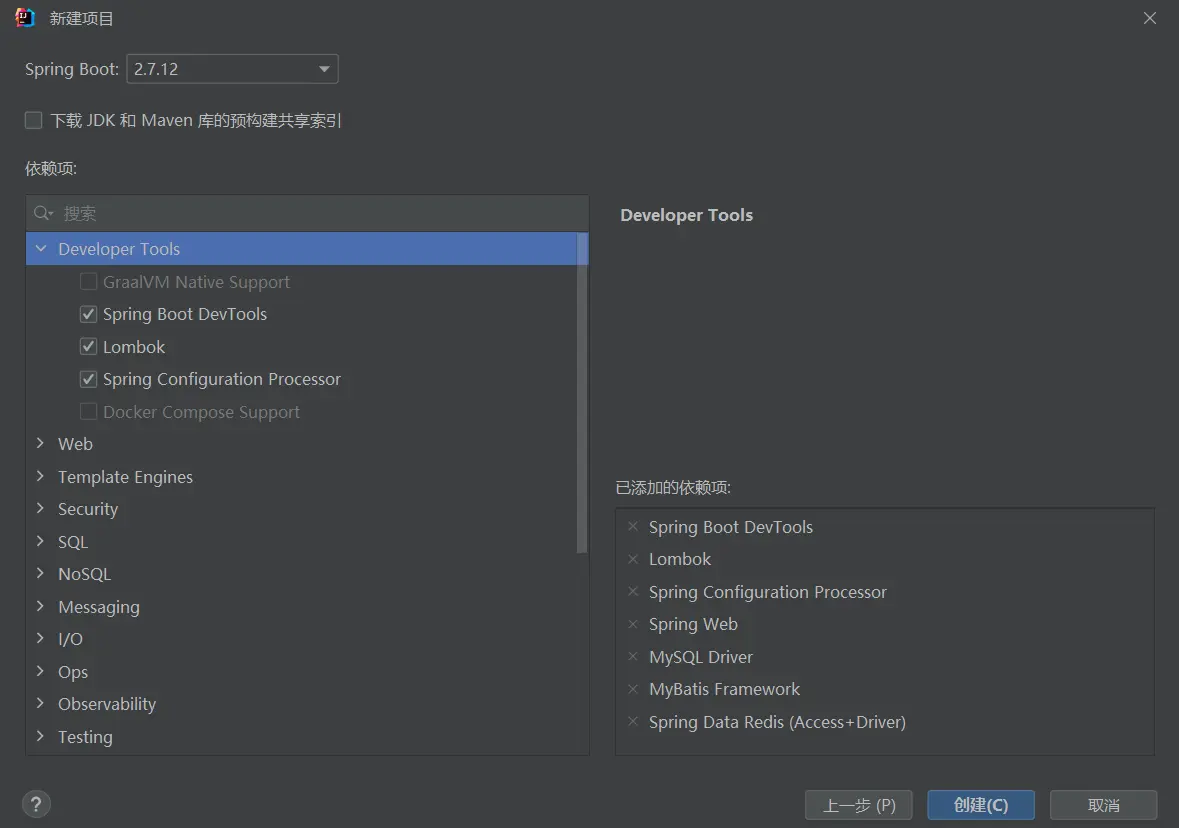Click the IntelliJ IDEA logo in the title bar
Screen dimensions: 1179x828
[25, 17]
